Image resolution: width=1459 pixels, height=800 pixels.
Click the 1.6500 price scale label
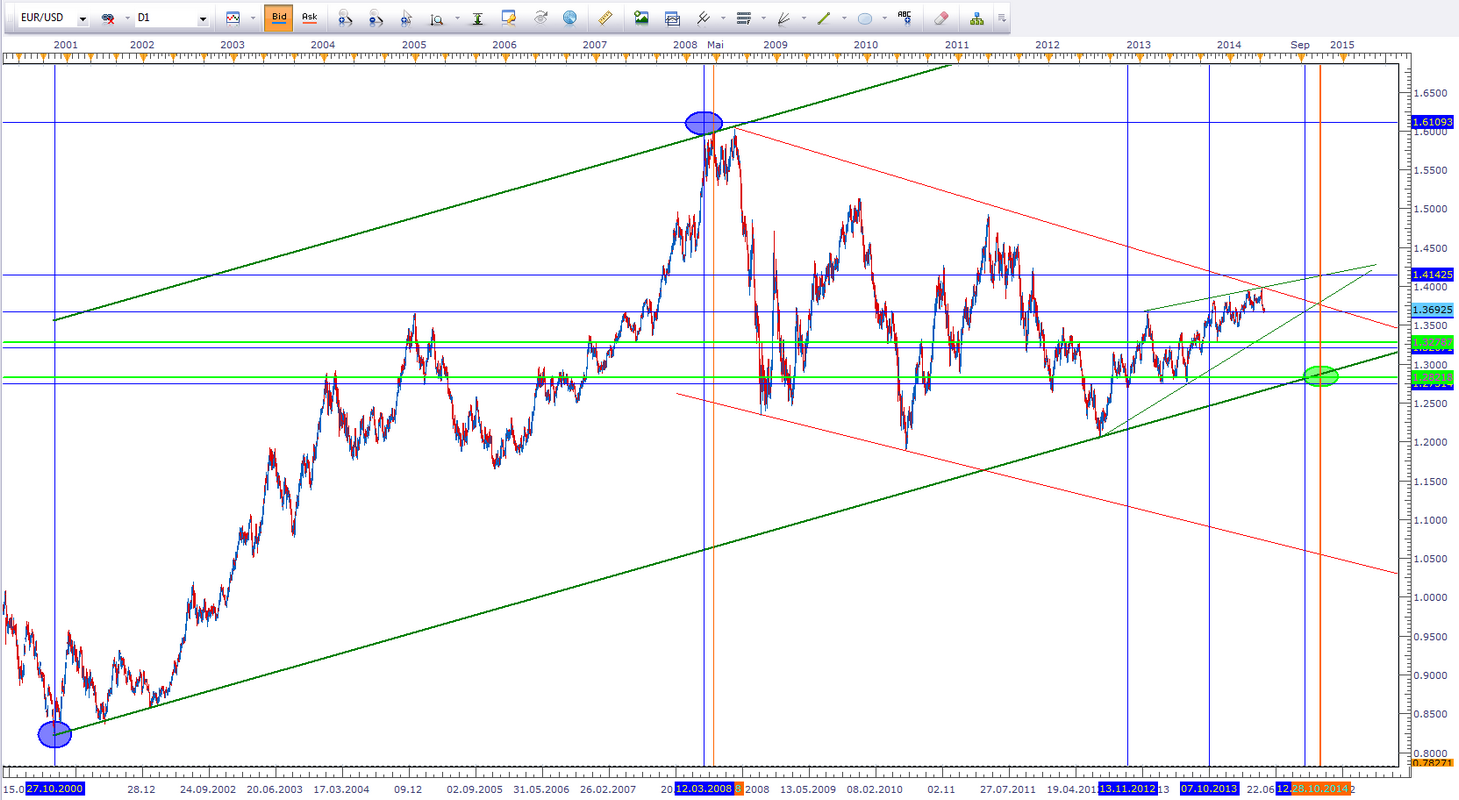1430,92
